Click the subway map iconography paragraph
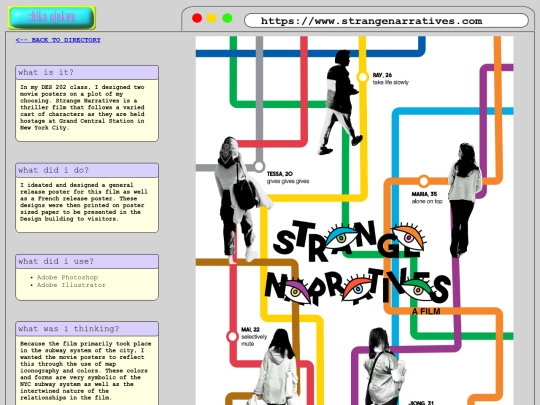This screenshot has height=405, width=540. coord(85,371)
